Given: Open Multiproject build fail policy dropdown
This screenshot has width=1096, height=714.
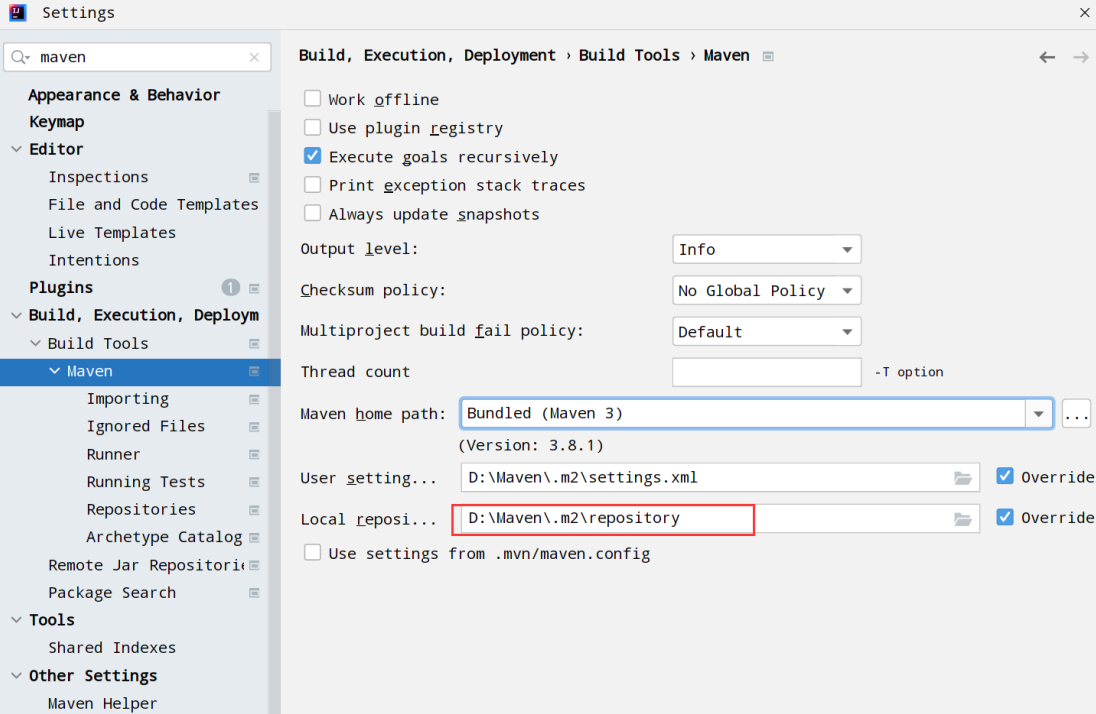Looking at the screenshot, I should click(767, 331).
